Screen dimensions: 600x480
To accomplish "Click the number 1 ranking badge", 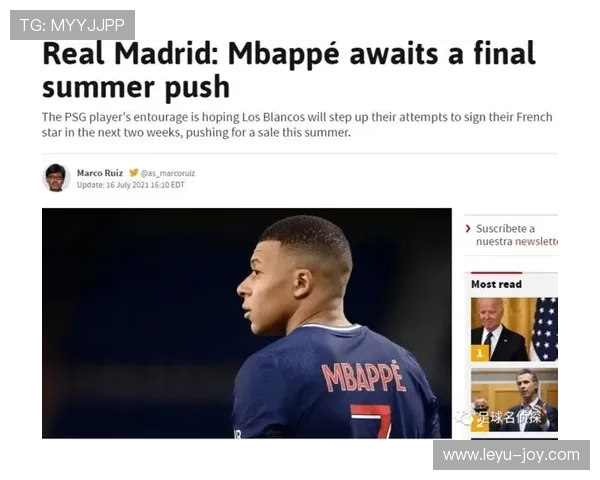I will point(480,353).
